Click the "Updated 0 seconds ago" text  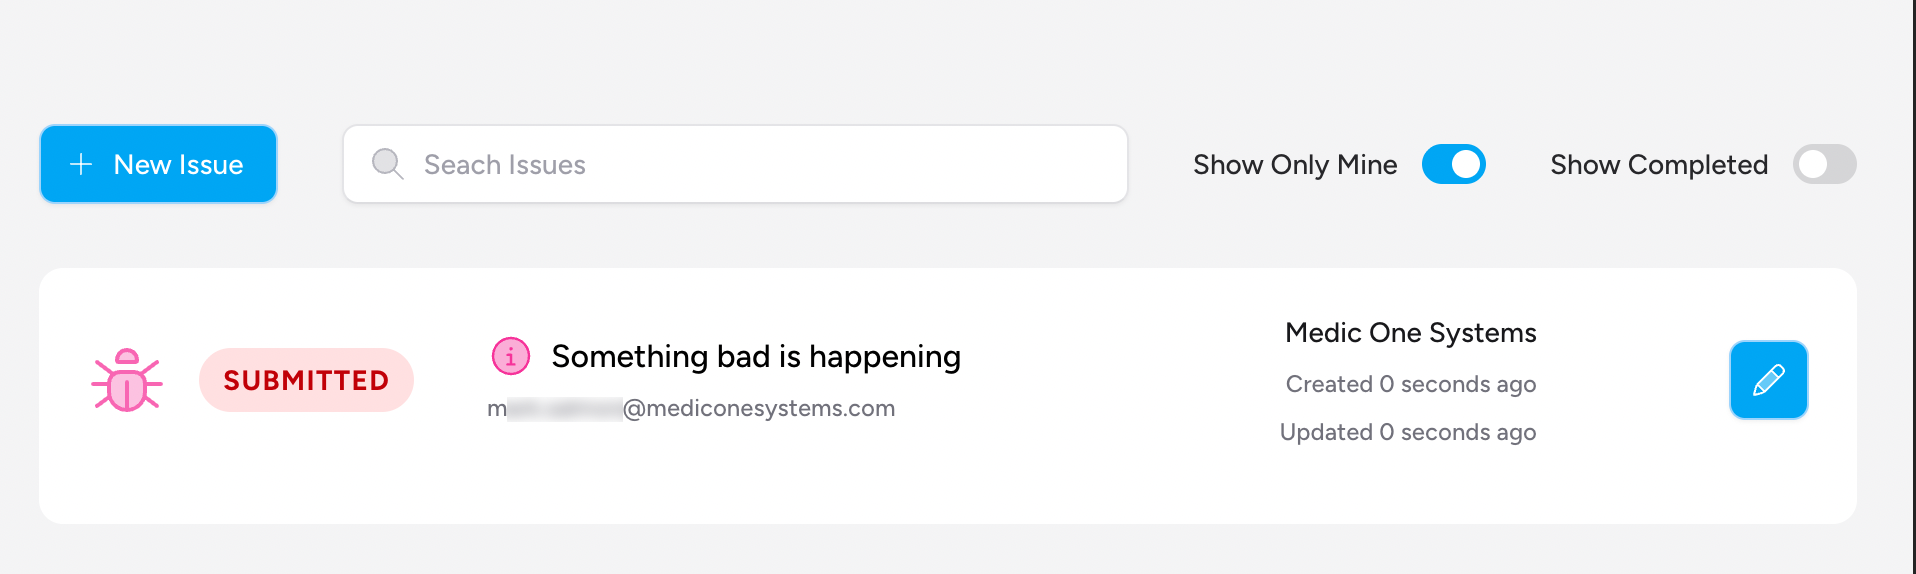pyautogui.click(x=1407, y=432)
